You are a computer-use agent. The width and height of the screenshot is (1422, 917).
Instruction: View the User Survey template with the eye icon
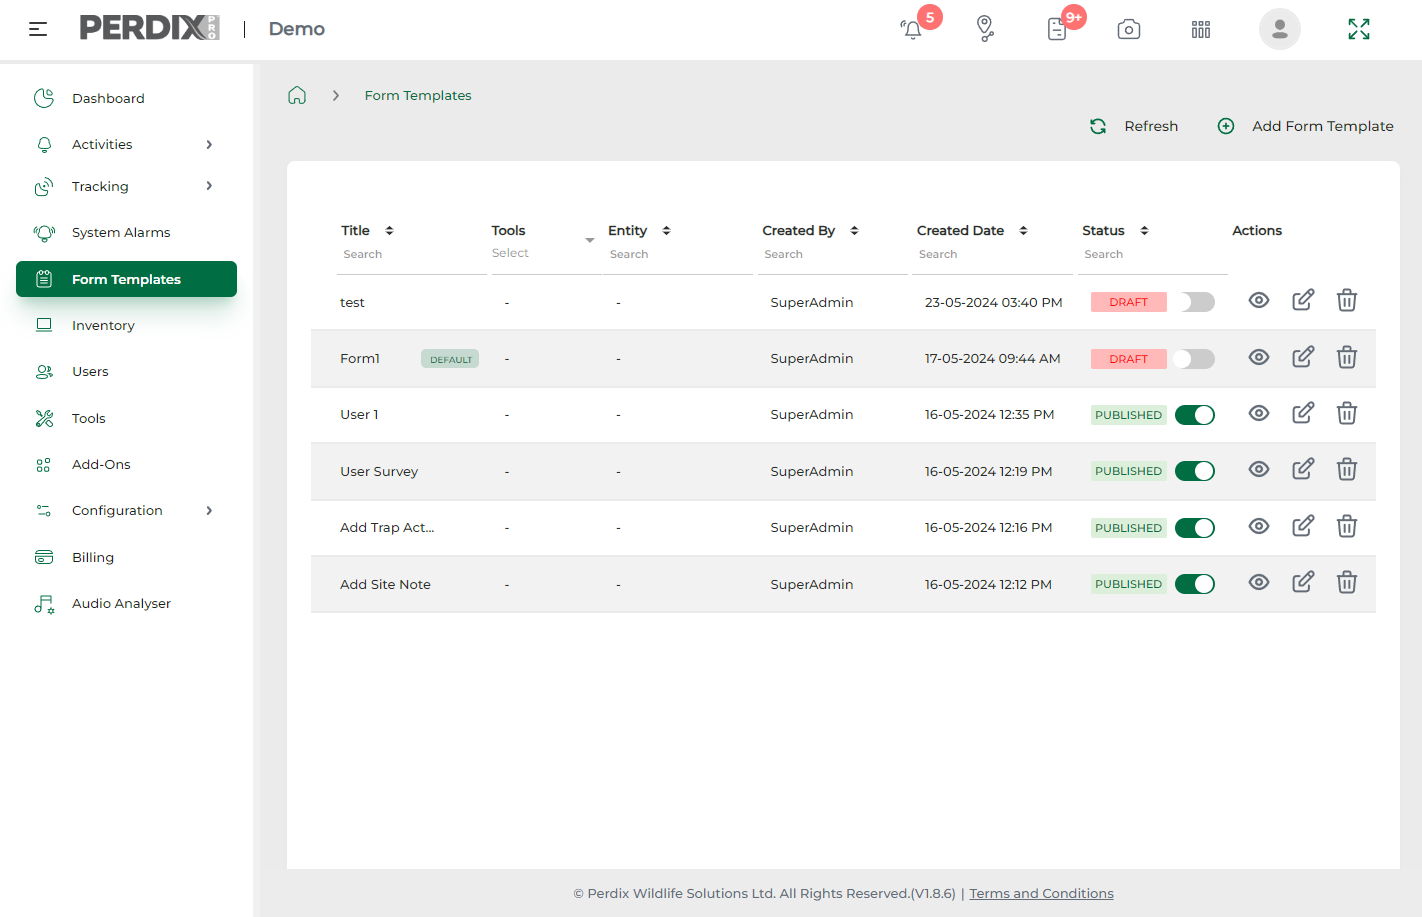(1258, 469)
